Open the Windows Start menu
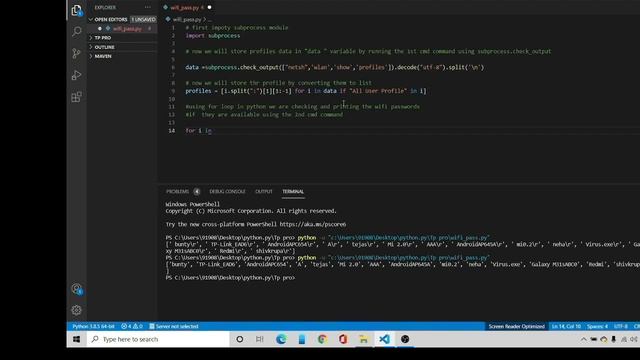640x360 pixels. point(76,339)
